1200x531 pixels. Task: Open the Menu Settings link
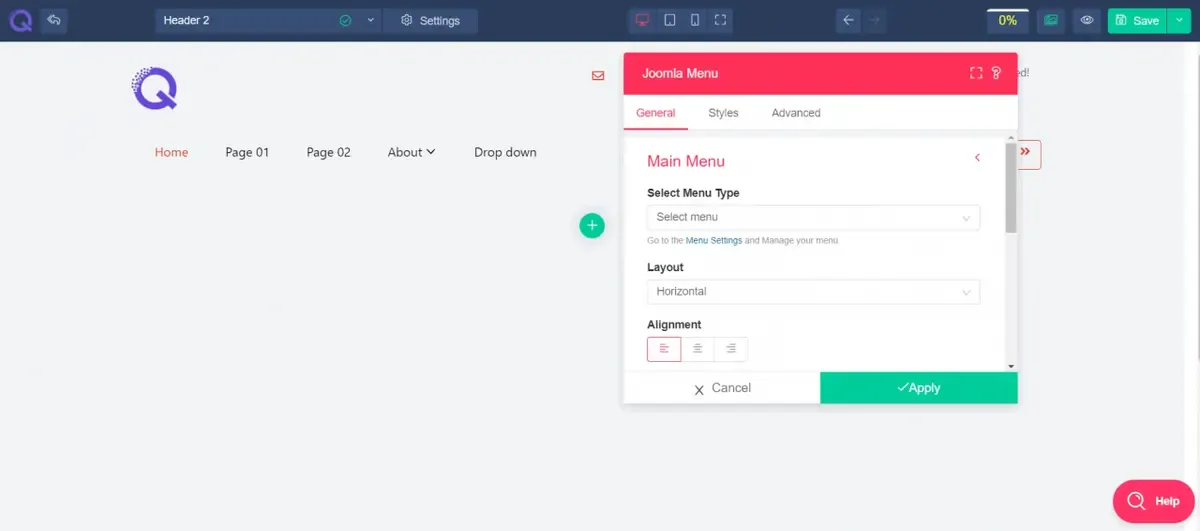[x=714, y=241]
